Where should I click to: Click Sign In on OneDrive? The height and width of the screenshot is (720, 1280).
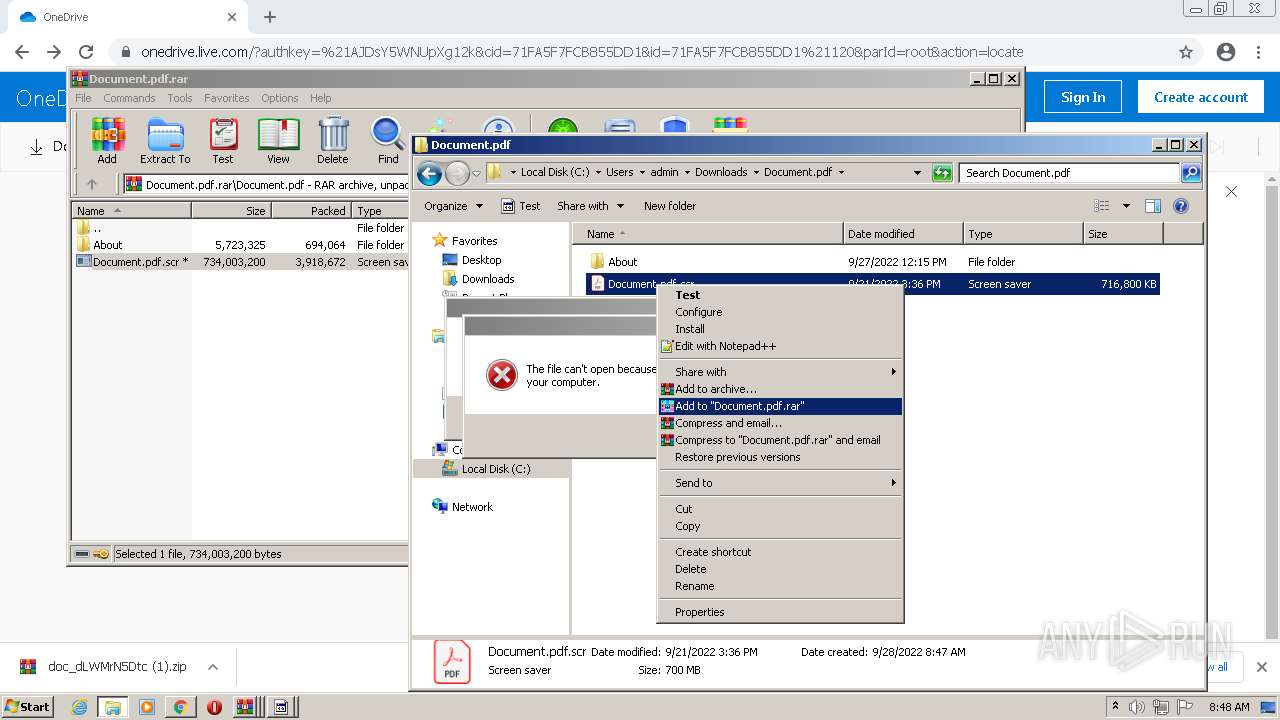pyautogui.click(x=1083, y=97)
